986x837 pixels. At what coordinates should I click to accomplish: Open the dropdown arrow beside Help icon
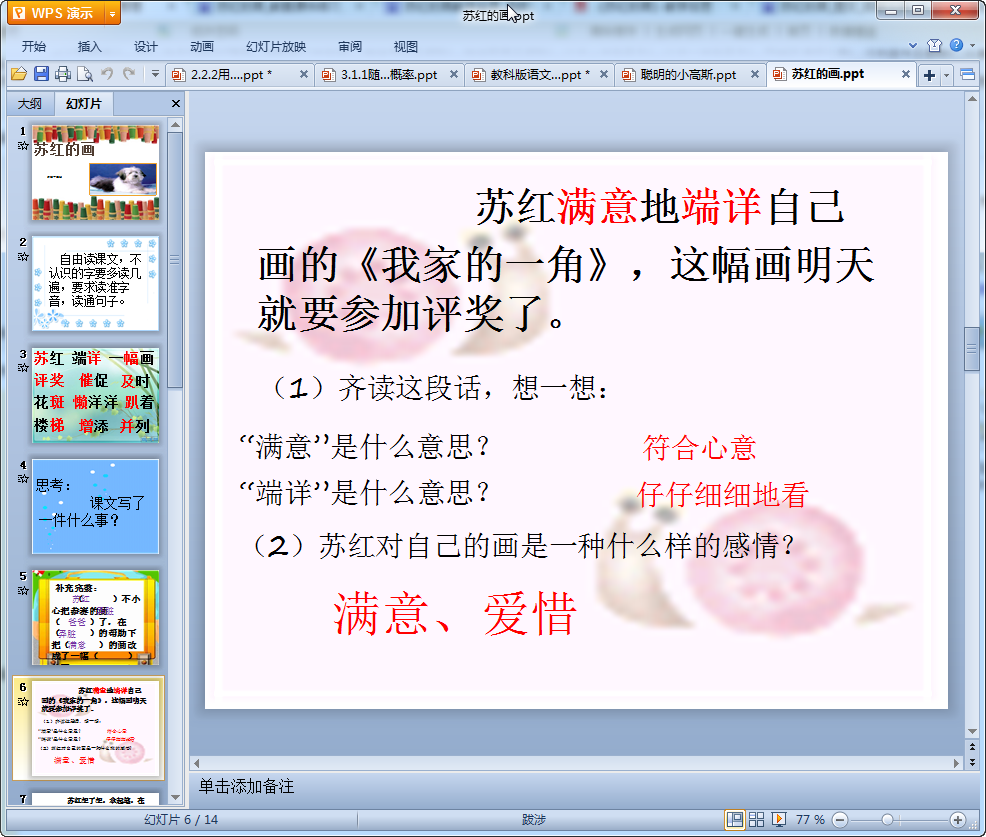[973, 45]
